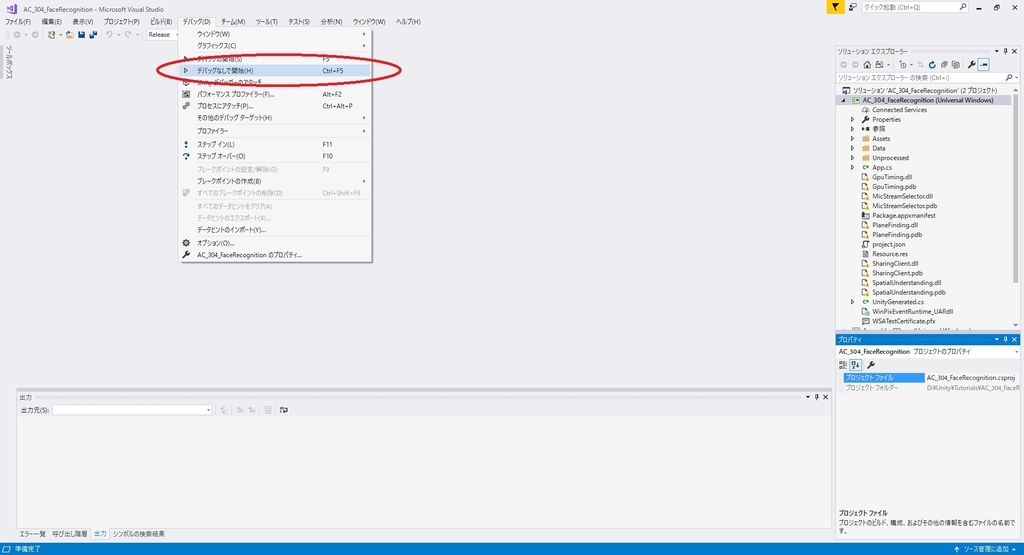1024x555 pixels.
Task: Click the Home icon in Solution Explorer
Action: pos(867,65)
